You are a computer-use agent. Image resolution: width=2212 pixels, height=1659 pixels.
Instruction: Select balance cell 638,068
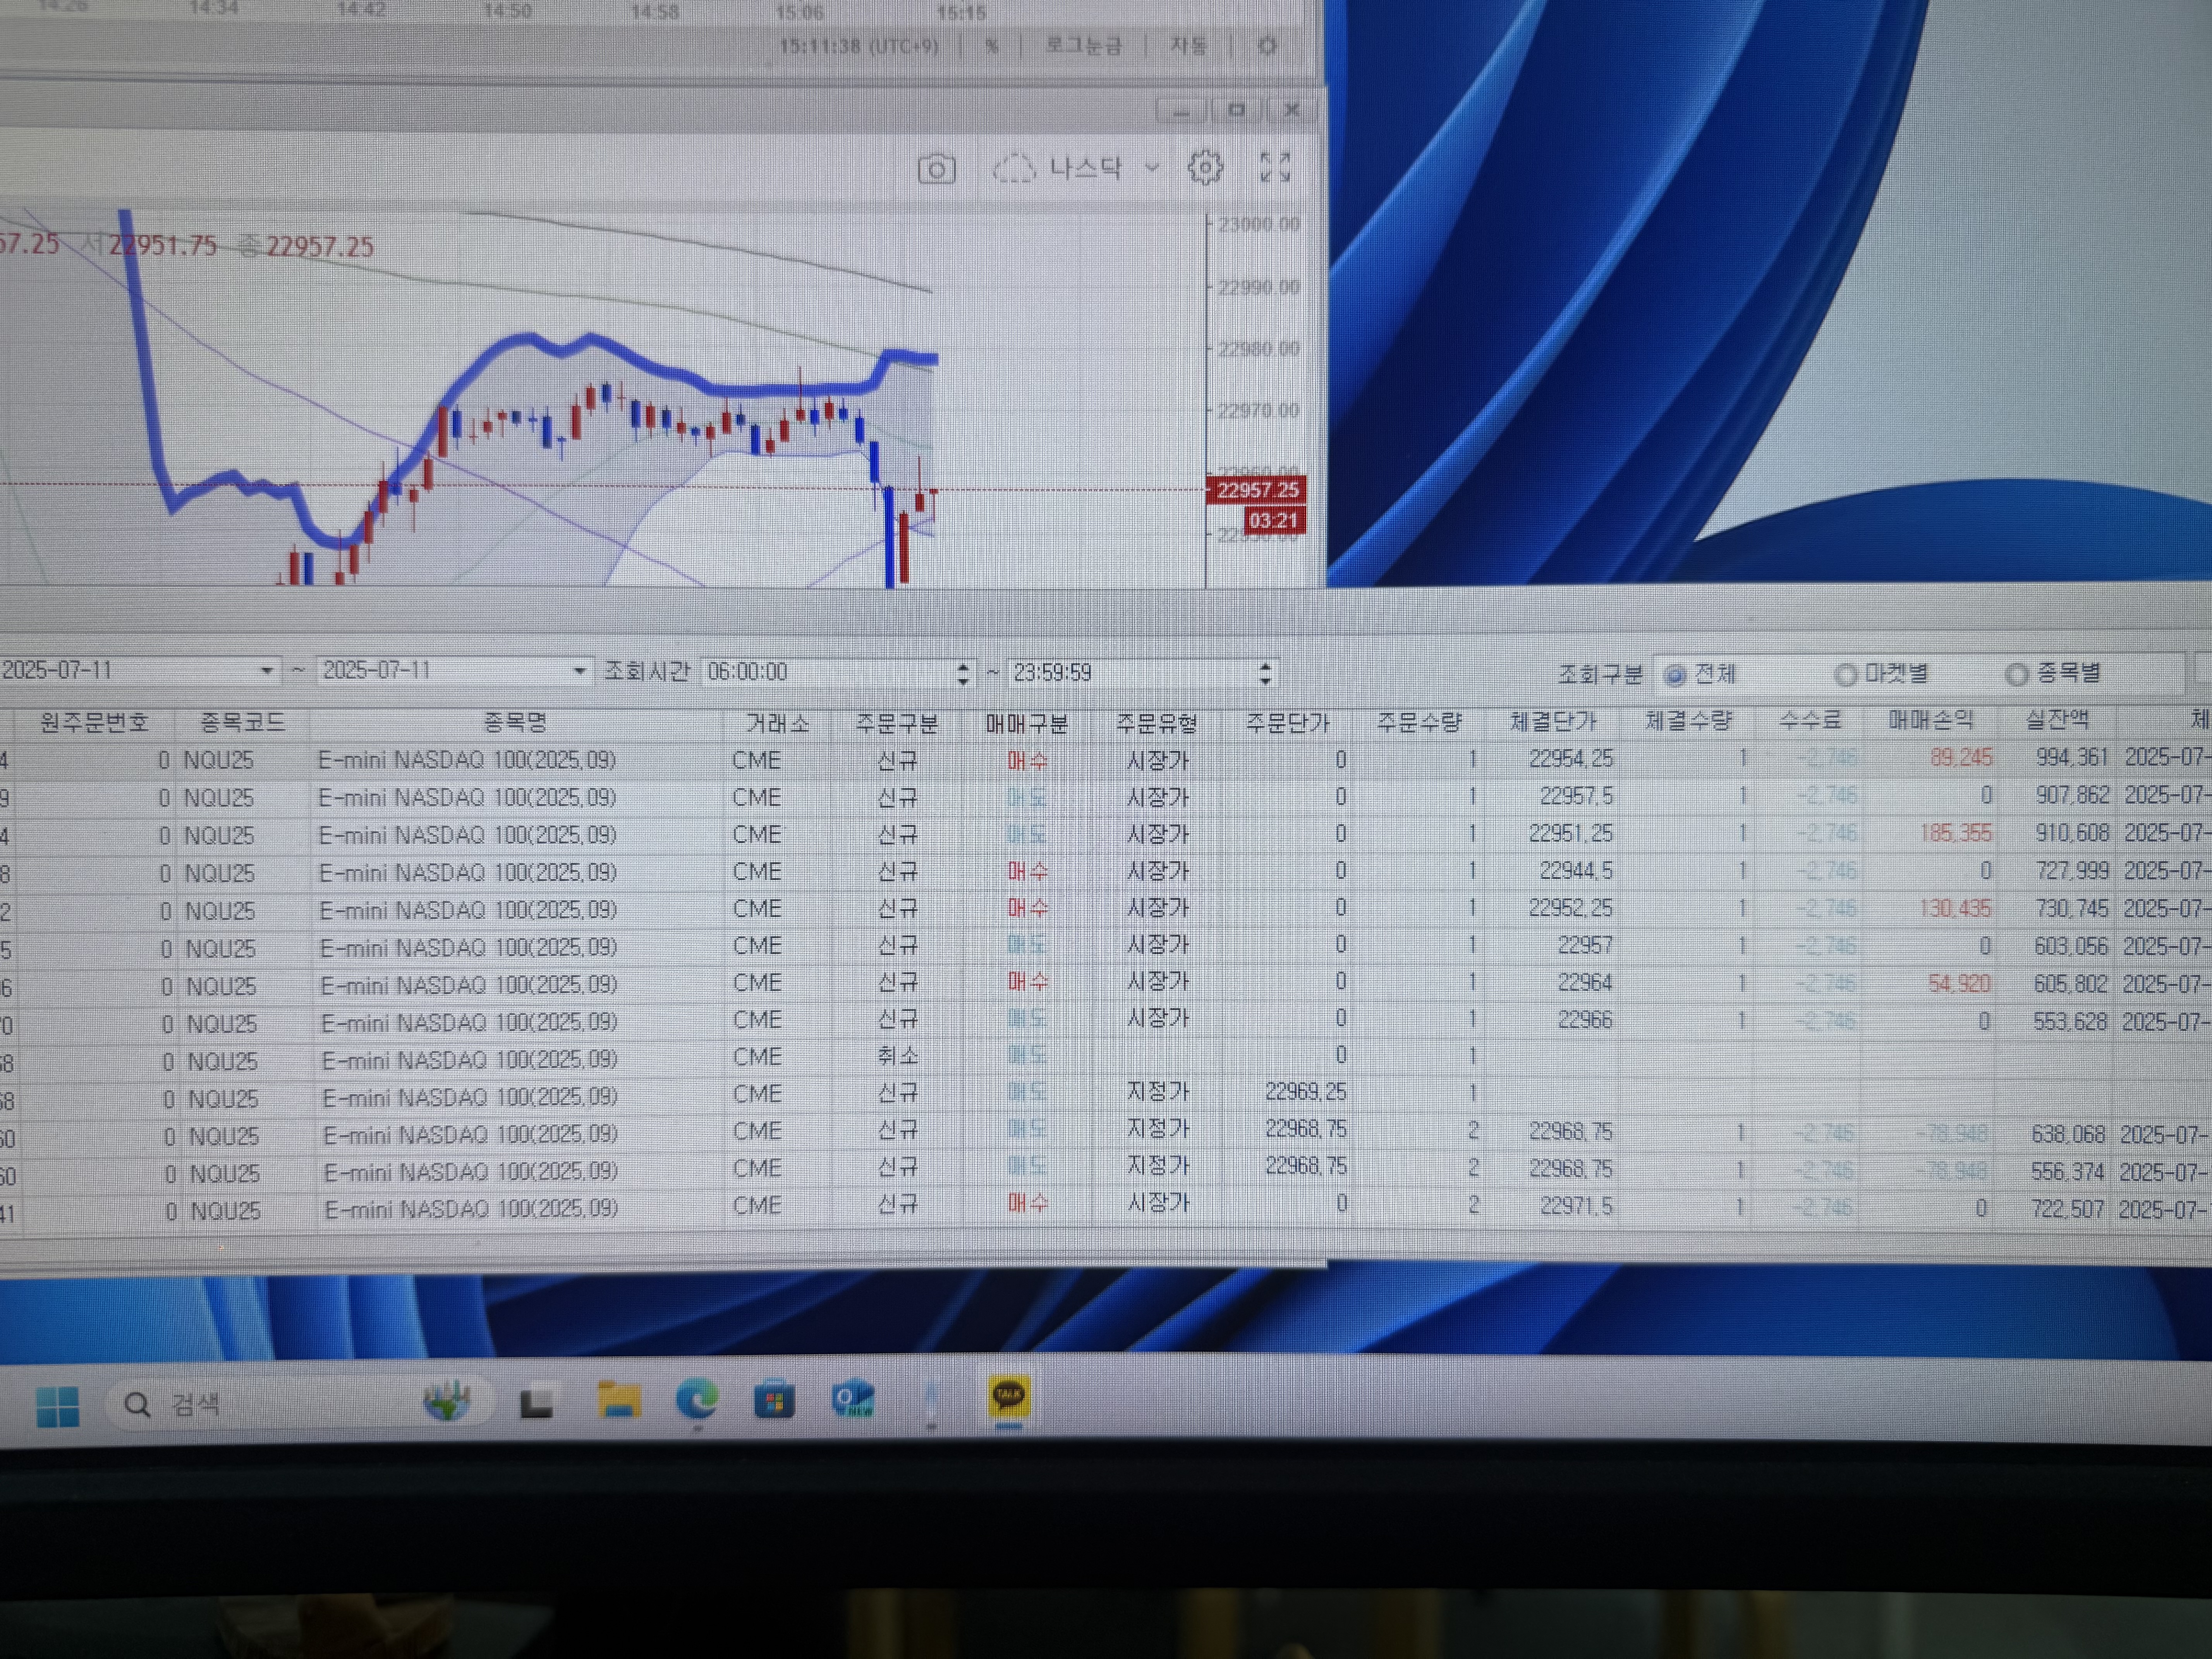click(2068, 1134)
